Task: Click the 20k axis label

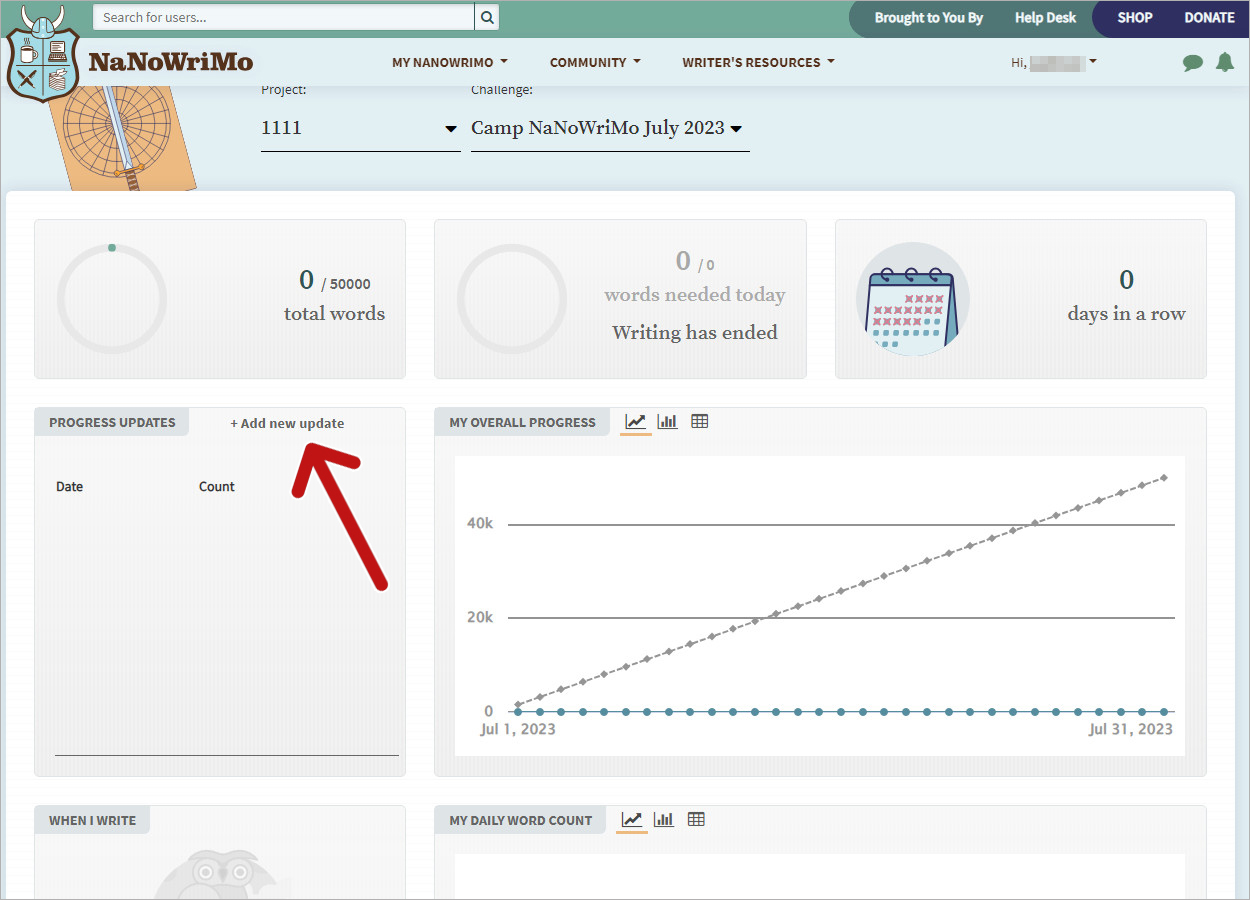Action: 480,618
